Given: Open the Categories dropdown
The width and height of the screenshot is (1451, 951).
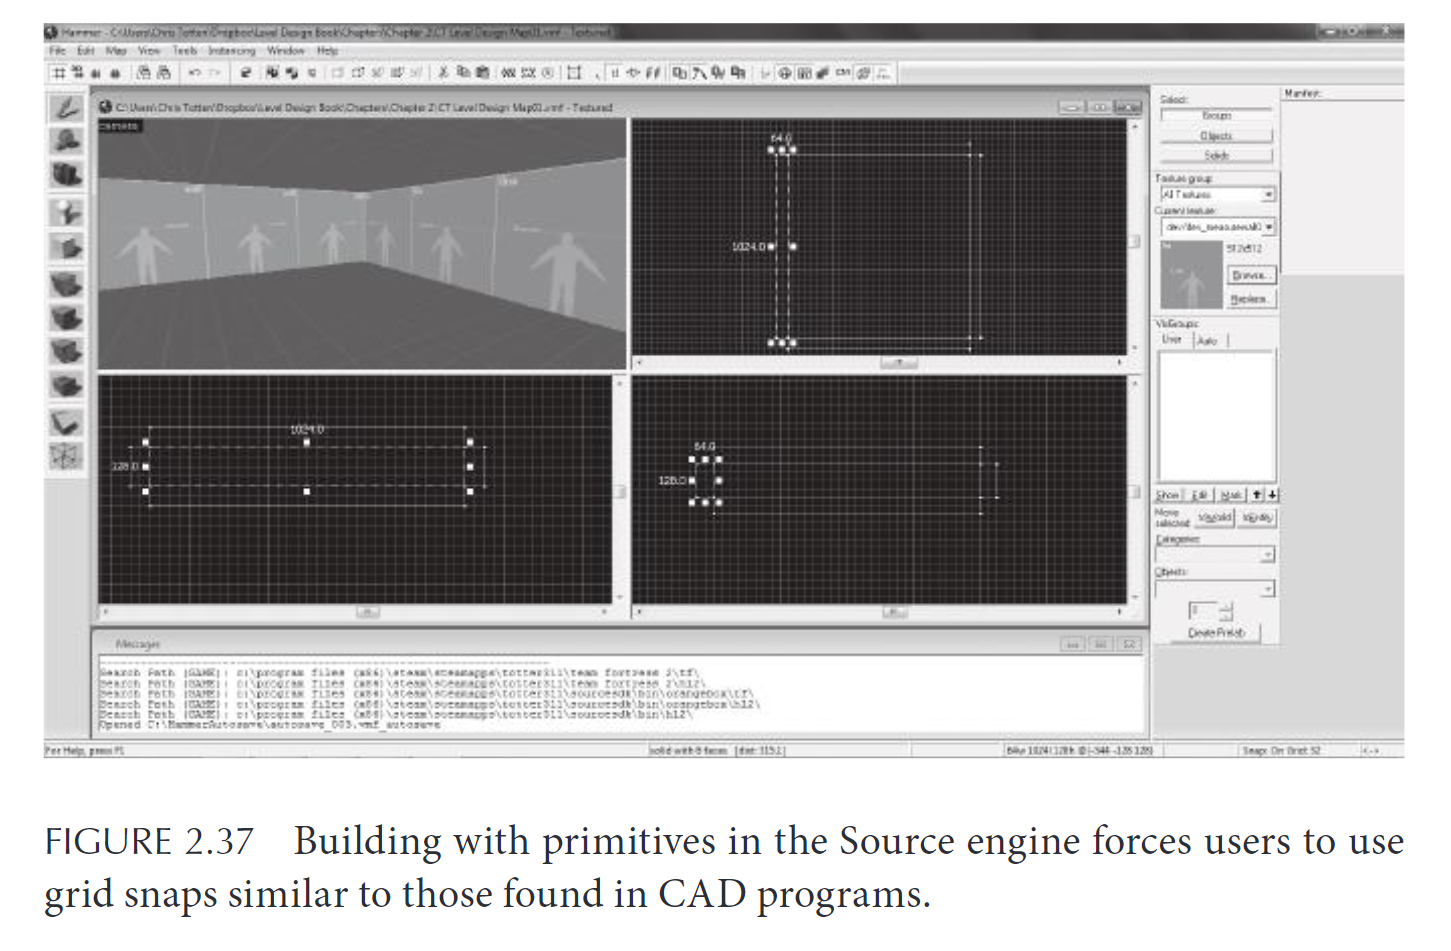Looking at the screenshot, I should pos(1215,555).
